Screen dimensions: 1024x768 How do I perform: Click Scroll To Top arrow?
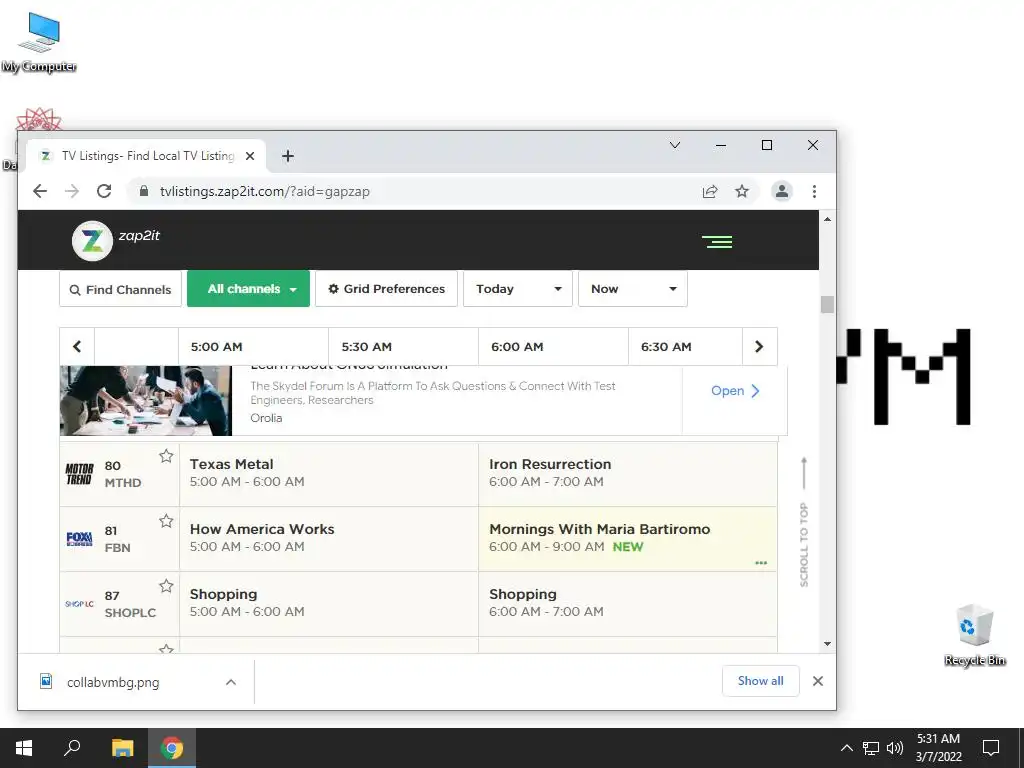804,521
